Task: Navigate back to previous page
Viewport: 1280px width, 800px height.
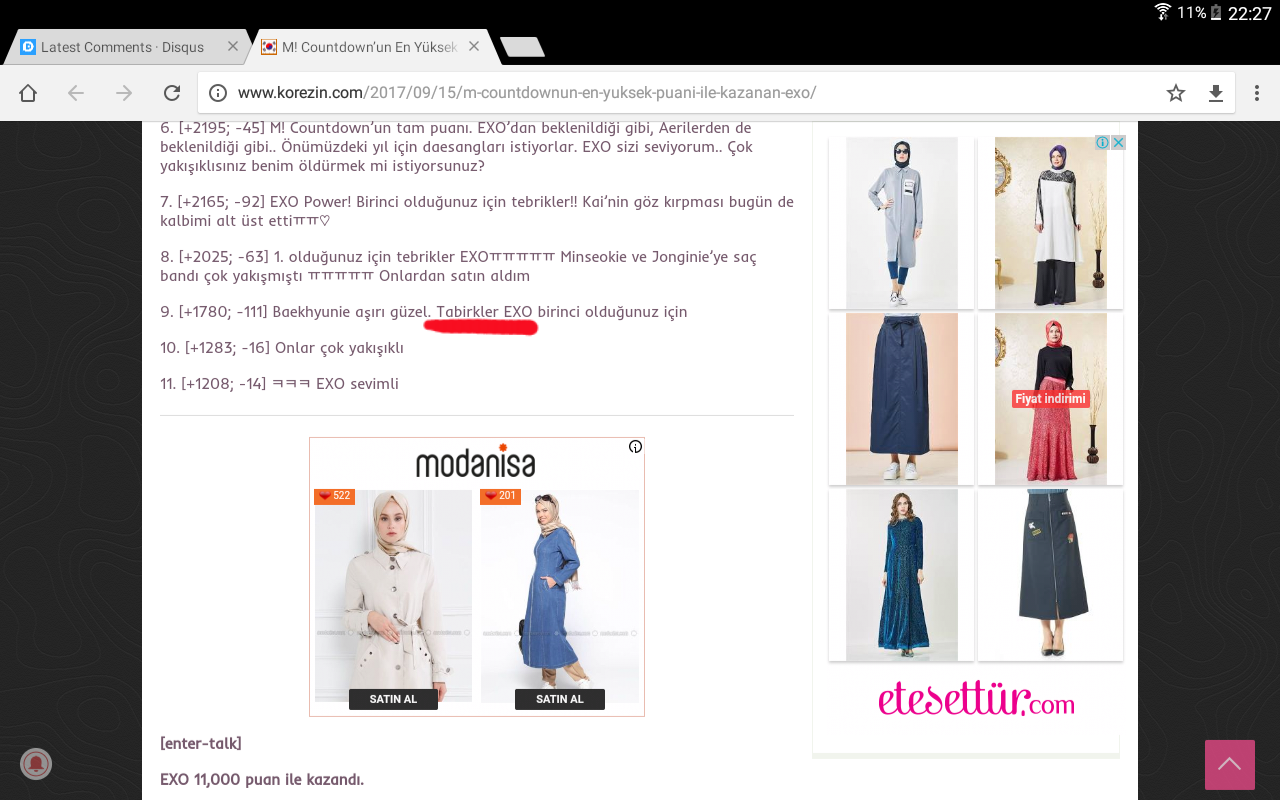Action: 76,93
